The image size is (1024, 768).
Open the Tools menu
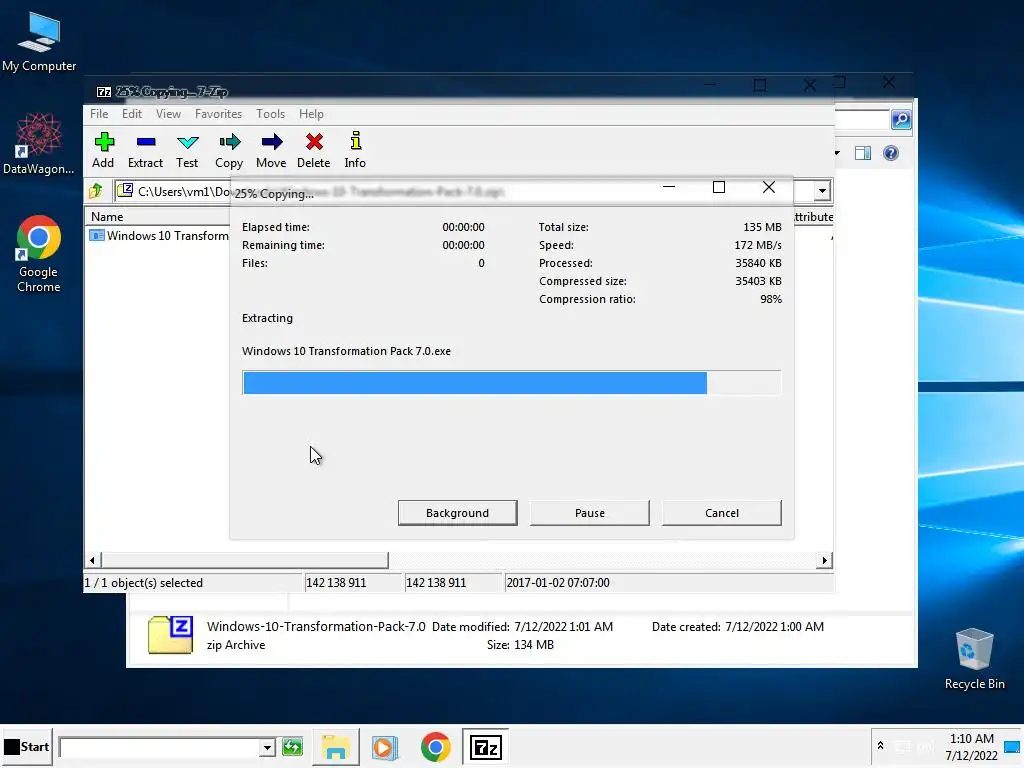(x=270, y=114)
